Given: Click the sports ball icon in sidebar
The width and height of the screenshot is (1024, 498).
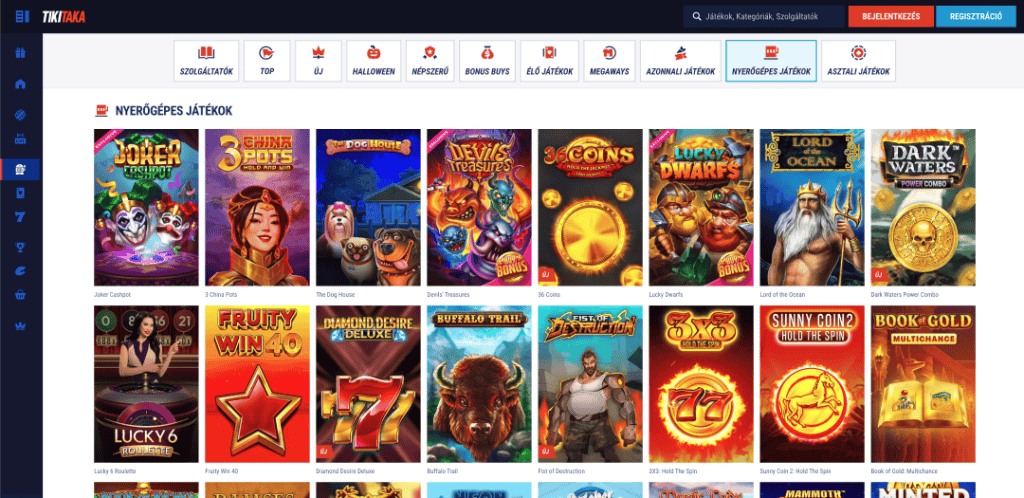Looking at the screenshot, I should [x=21, y=114].
